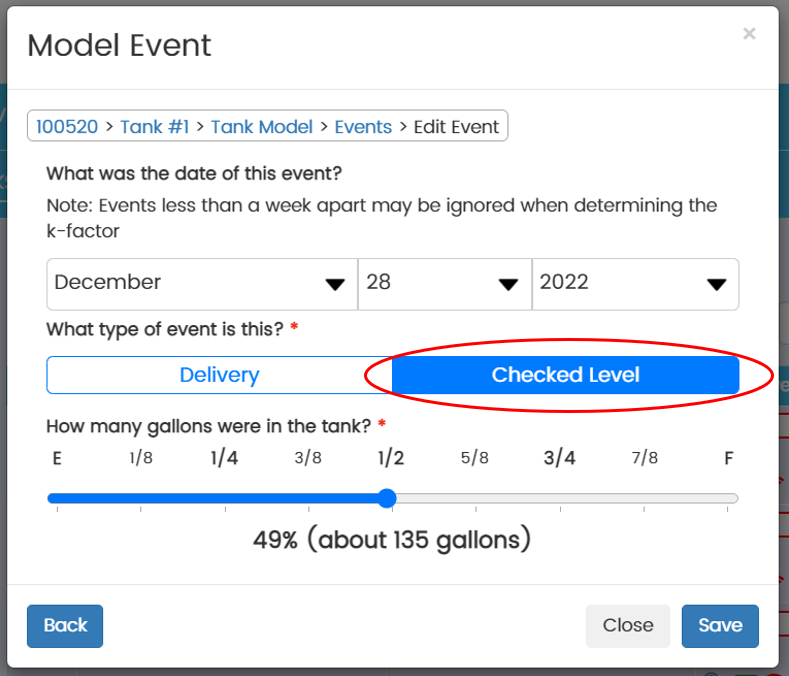789x676 pixels.
Task: Click the 5/8 tick on slider
Action: [475, 499]
